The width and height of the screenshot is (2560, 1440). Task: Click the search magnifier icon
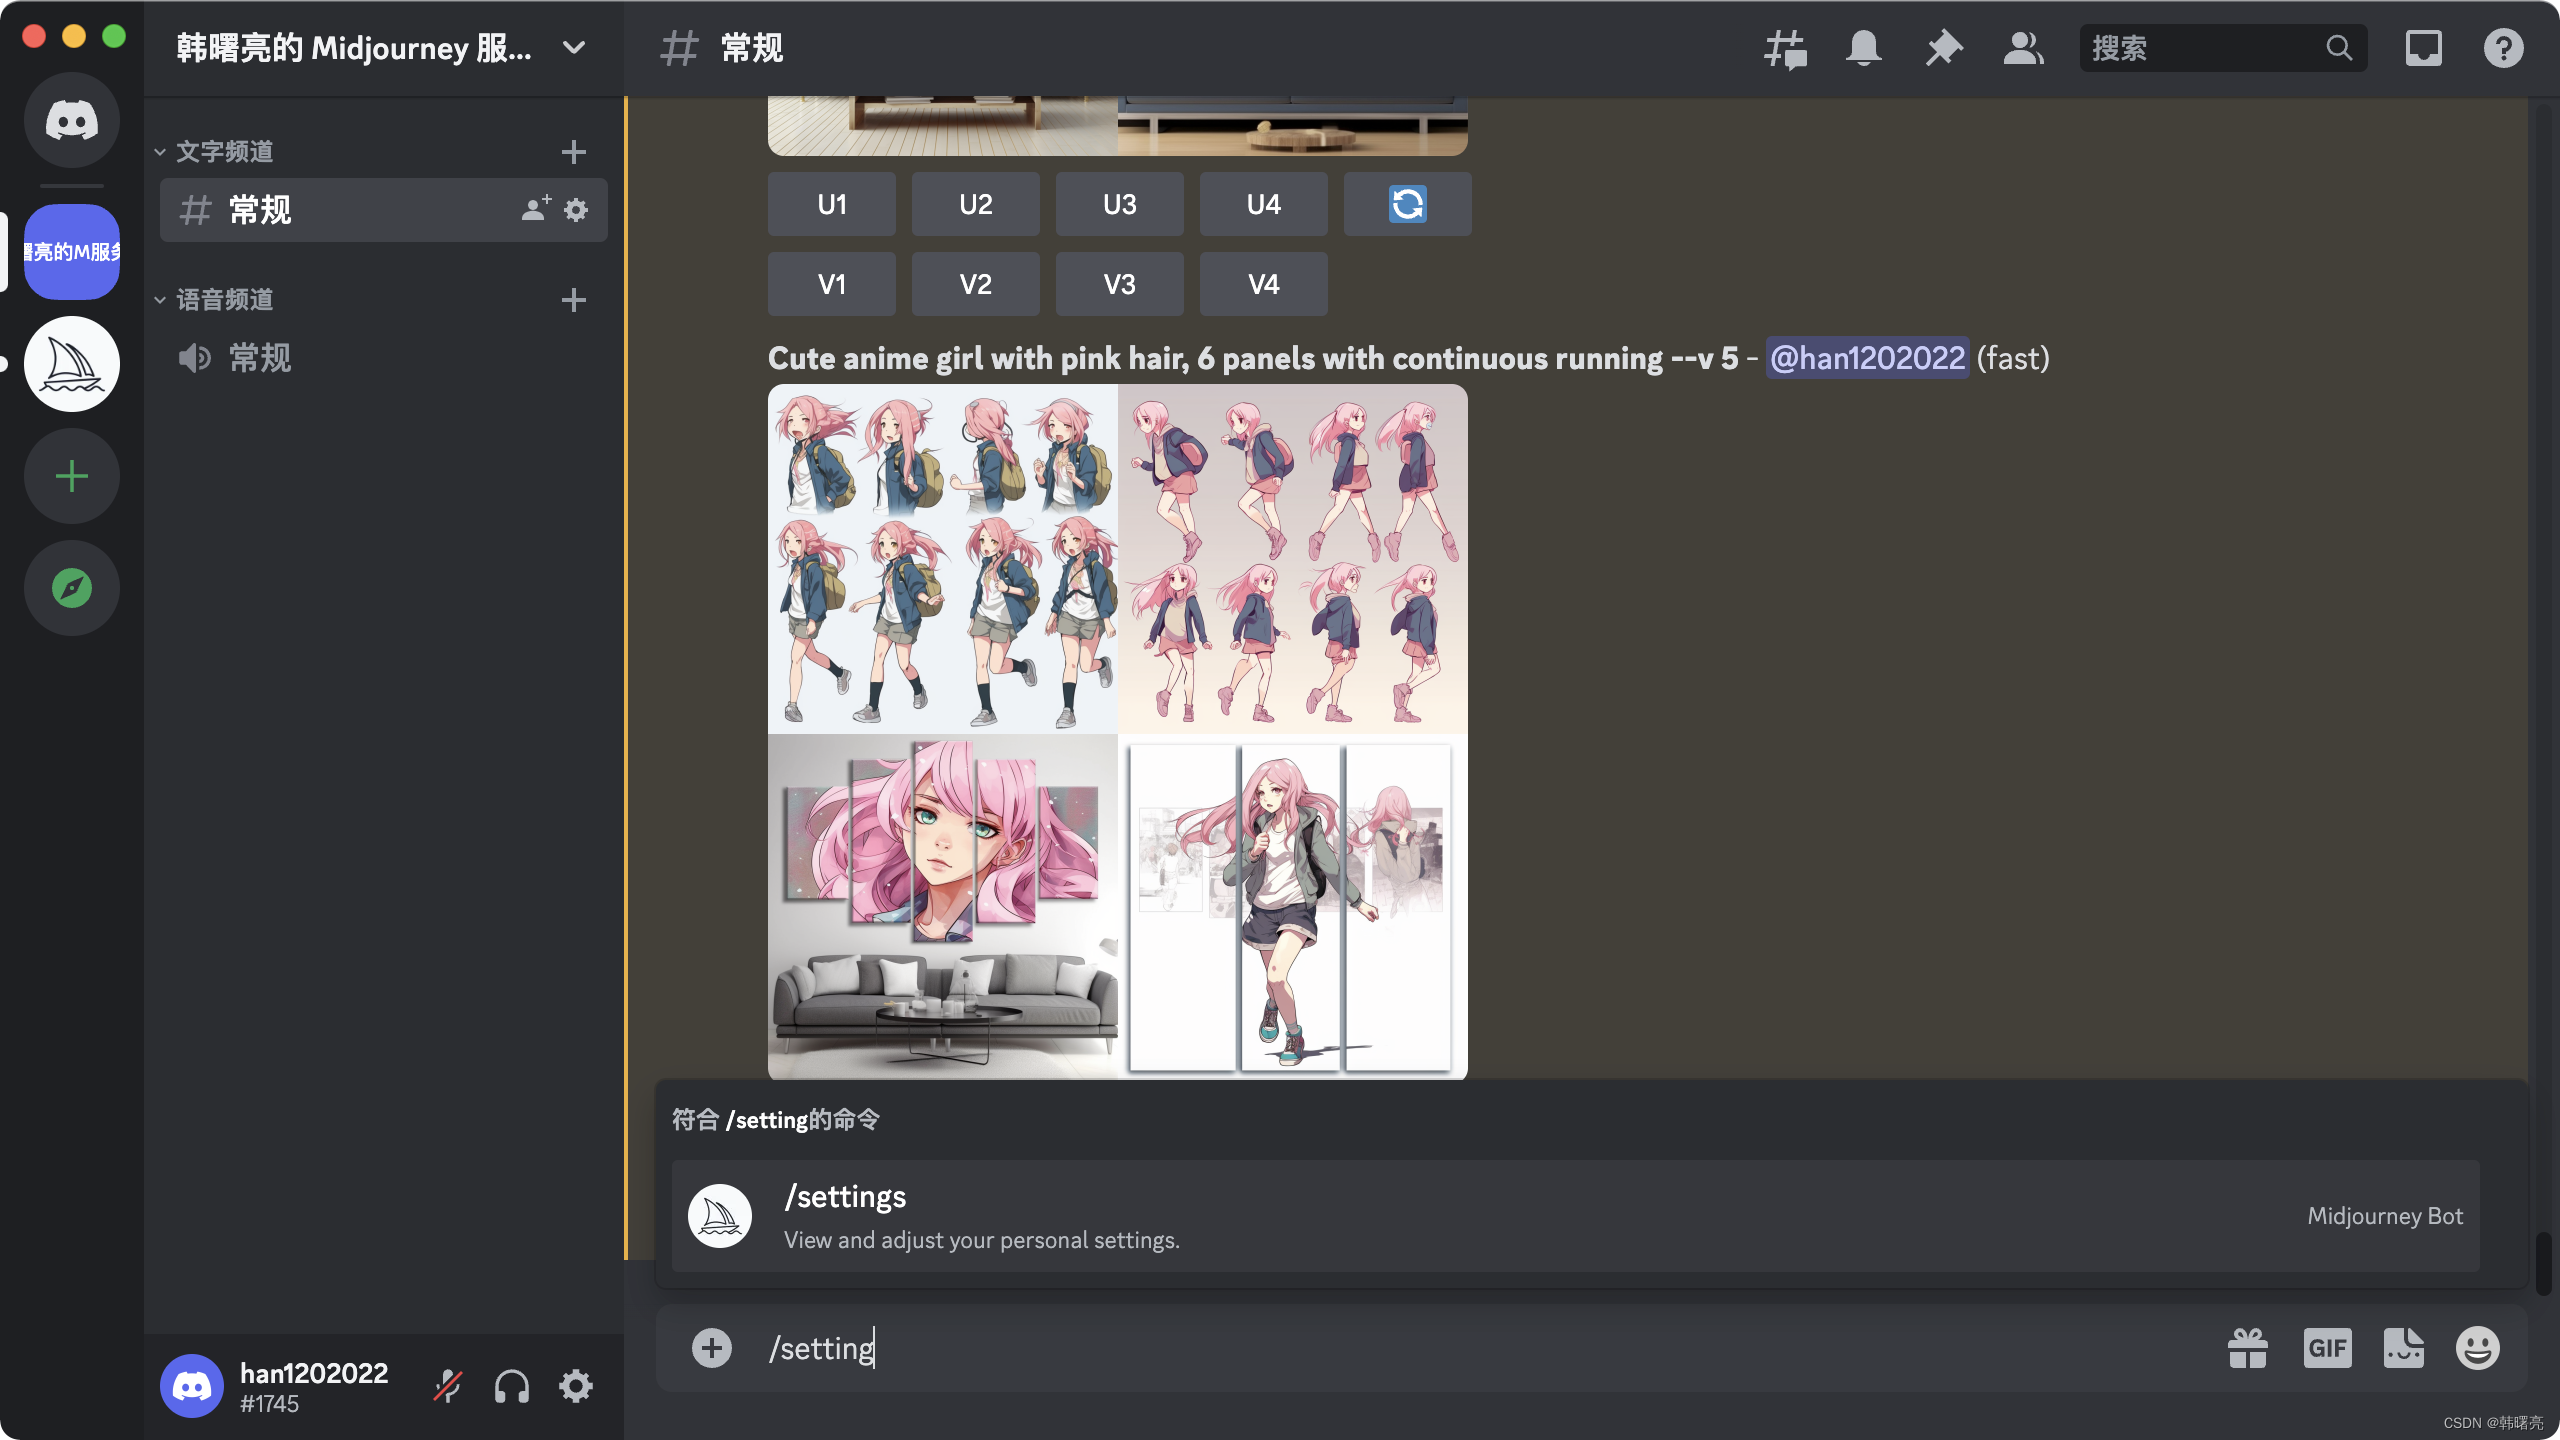click(x=2339, y=48)
